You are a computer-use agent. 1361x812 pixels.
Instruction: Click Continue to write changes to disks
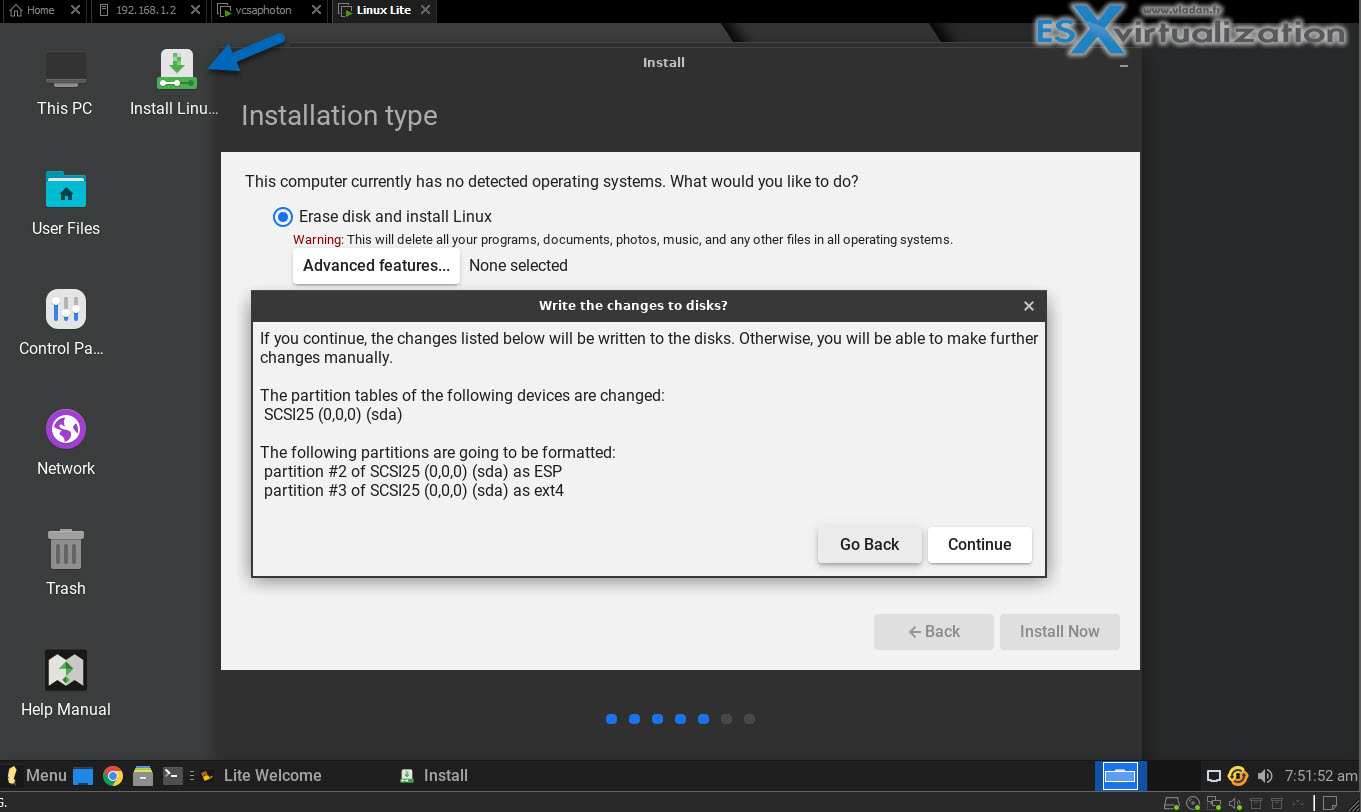tap(979, 544)
